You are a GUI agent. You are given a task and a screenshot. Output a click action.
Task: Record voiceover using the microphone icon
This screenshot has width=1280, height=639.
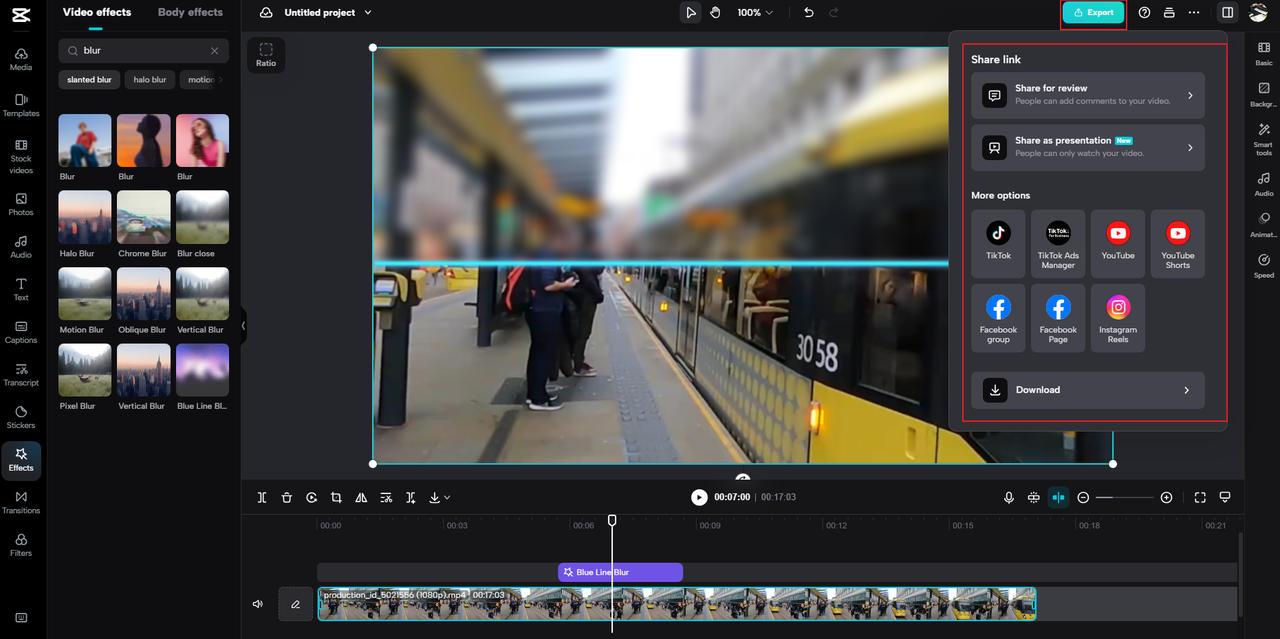click(x=1009, y=497)
